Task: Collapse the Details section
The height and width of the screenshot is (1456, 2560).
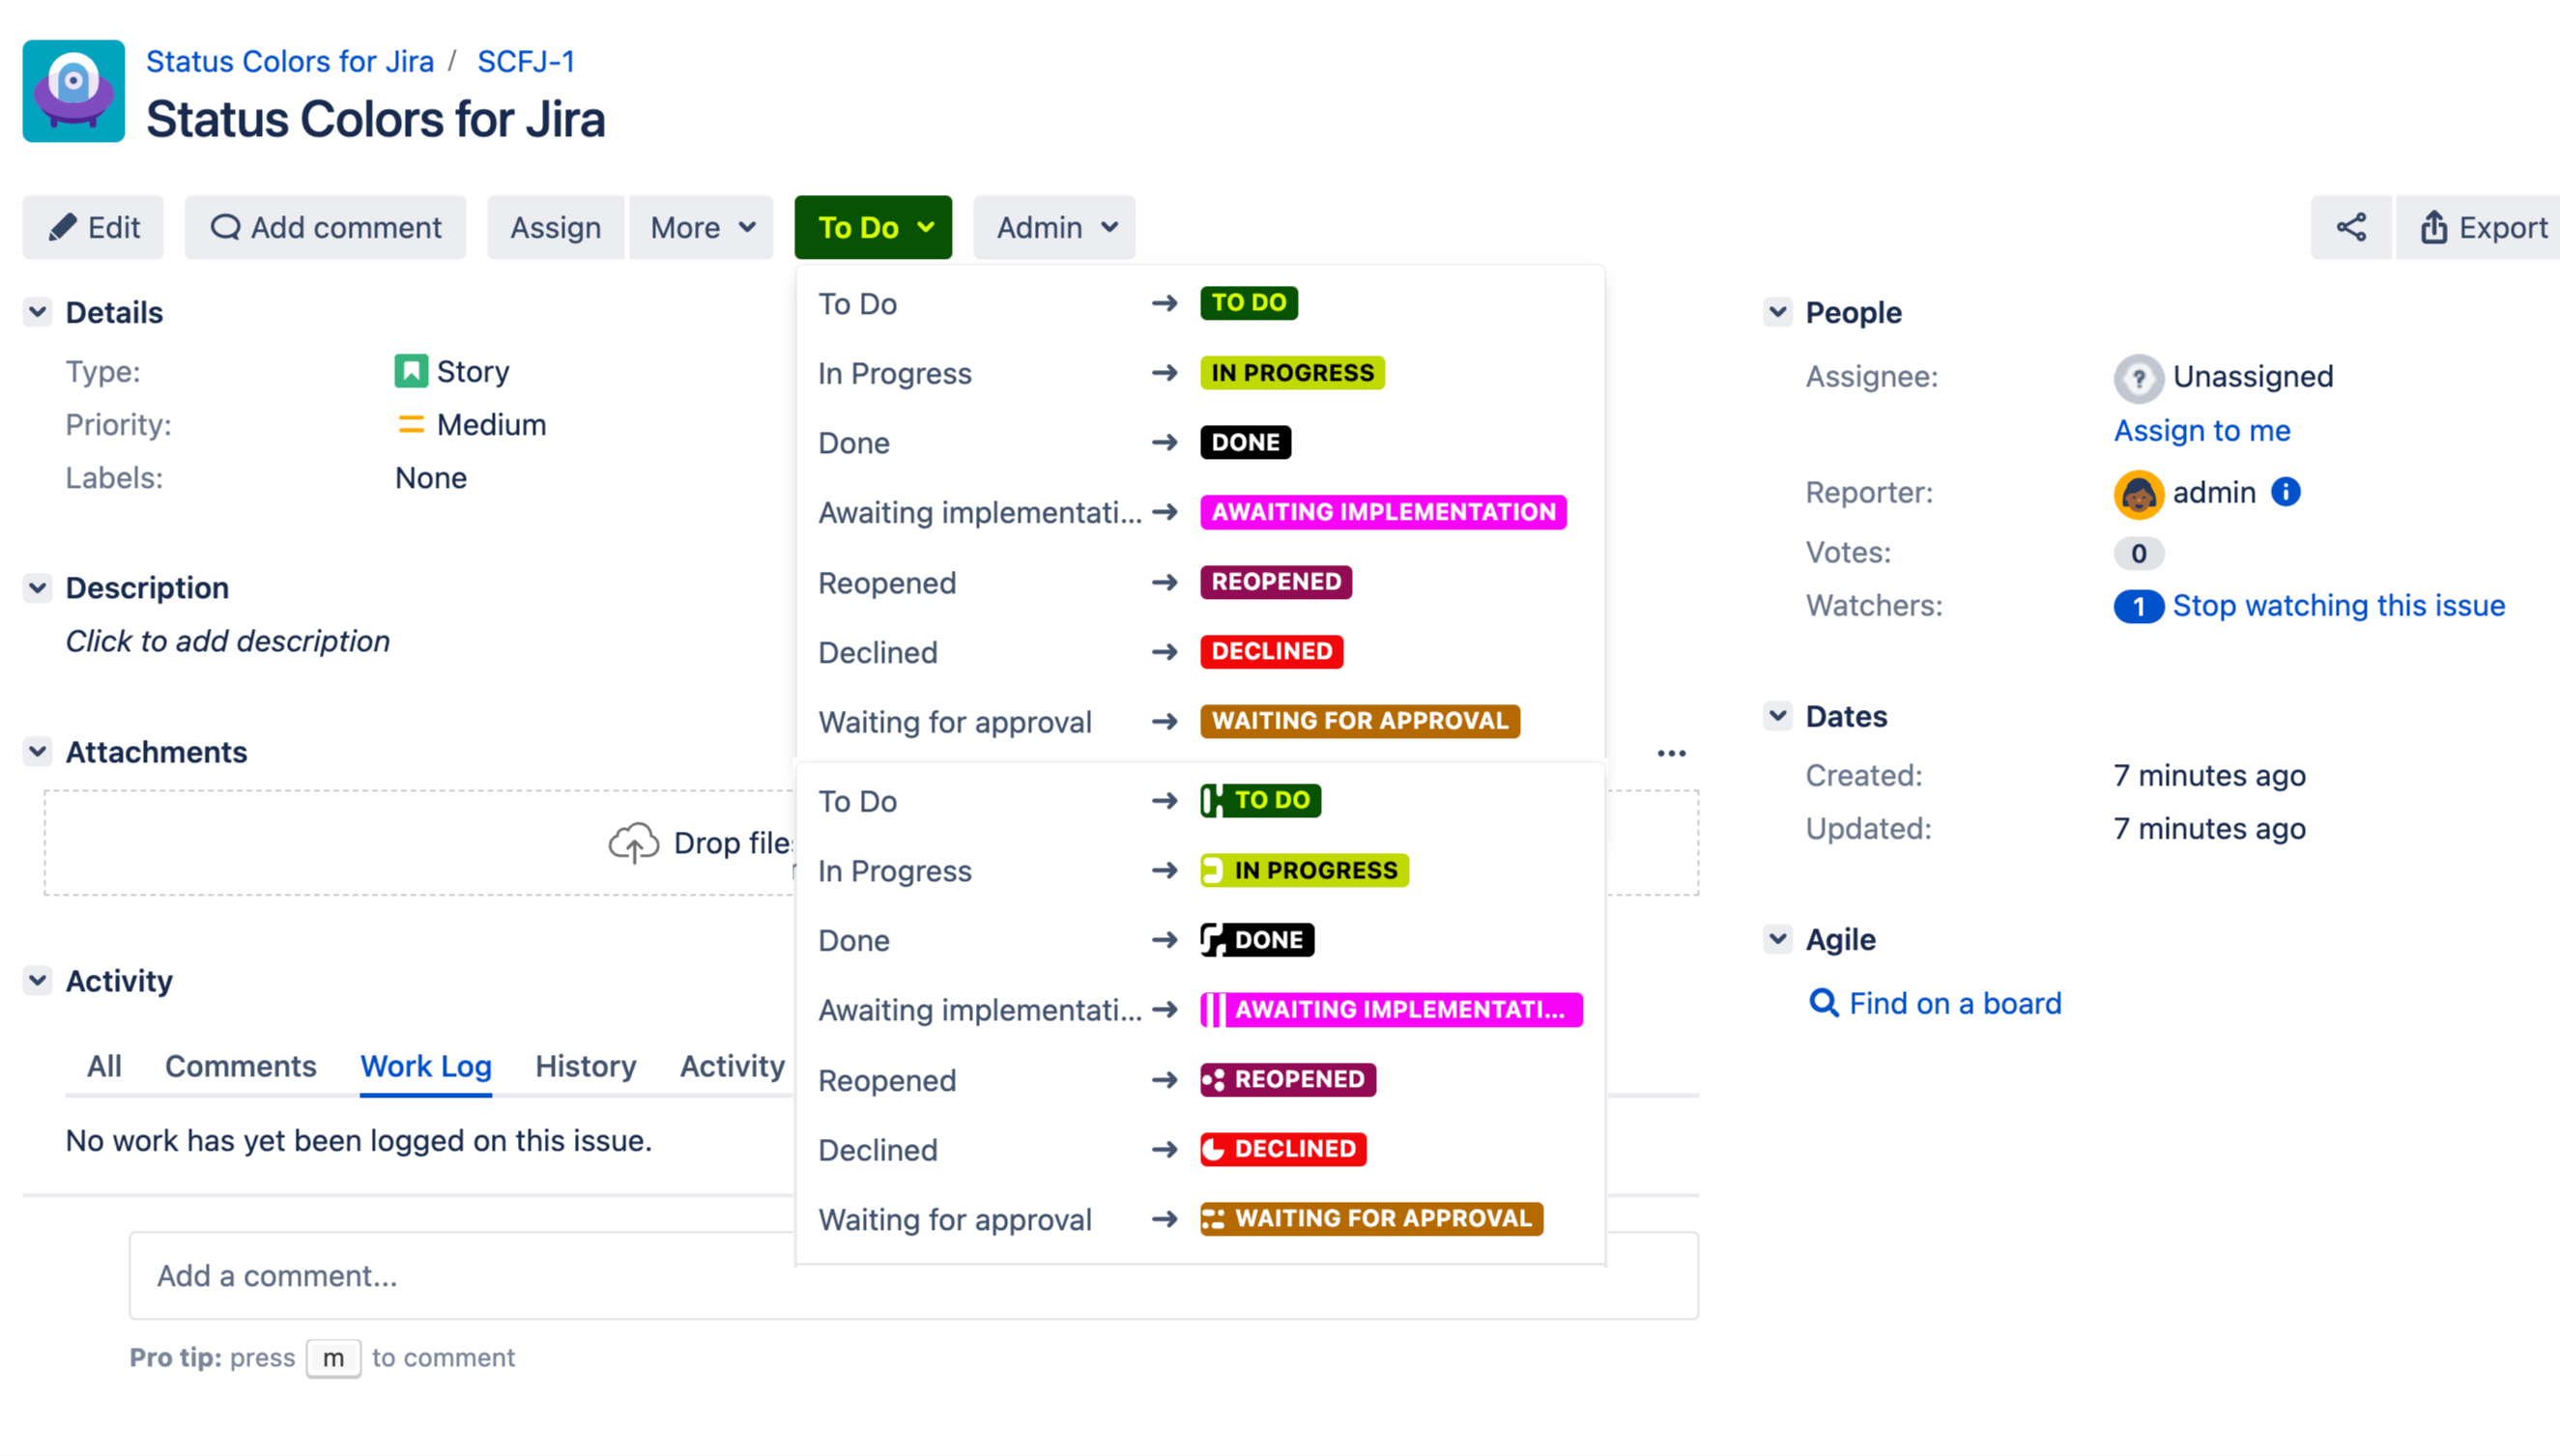Action: pos(38,312)
